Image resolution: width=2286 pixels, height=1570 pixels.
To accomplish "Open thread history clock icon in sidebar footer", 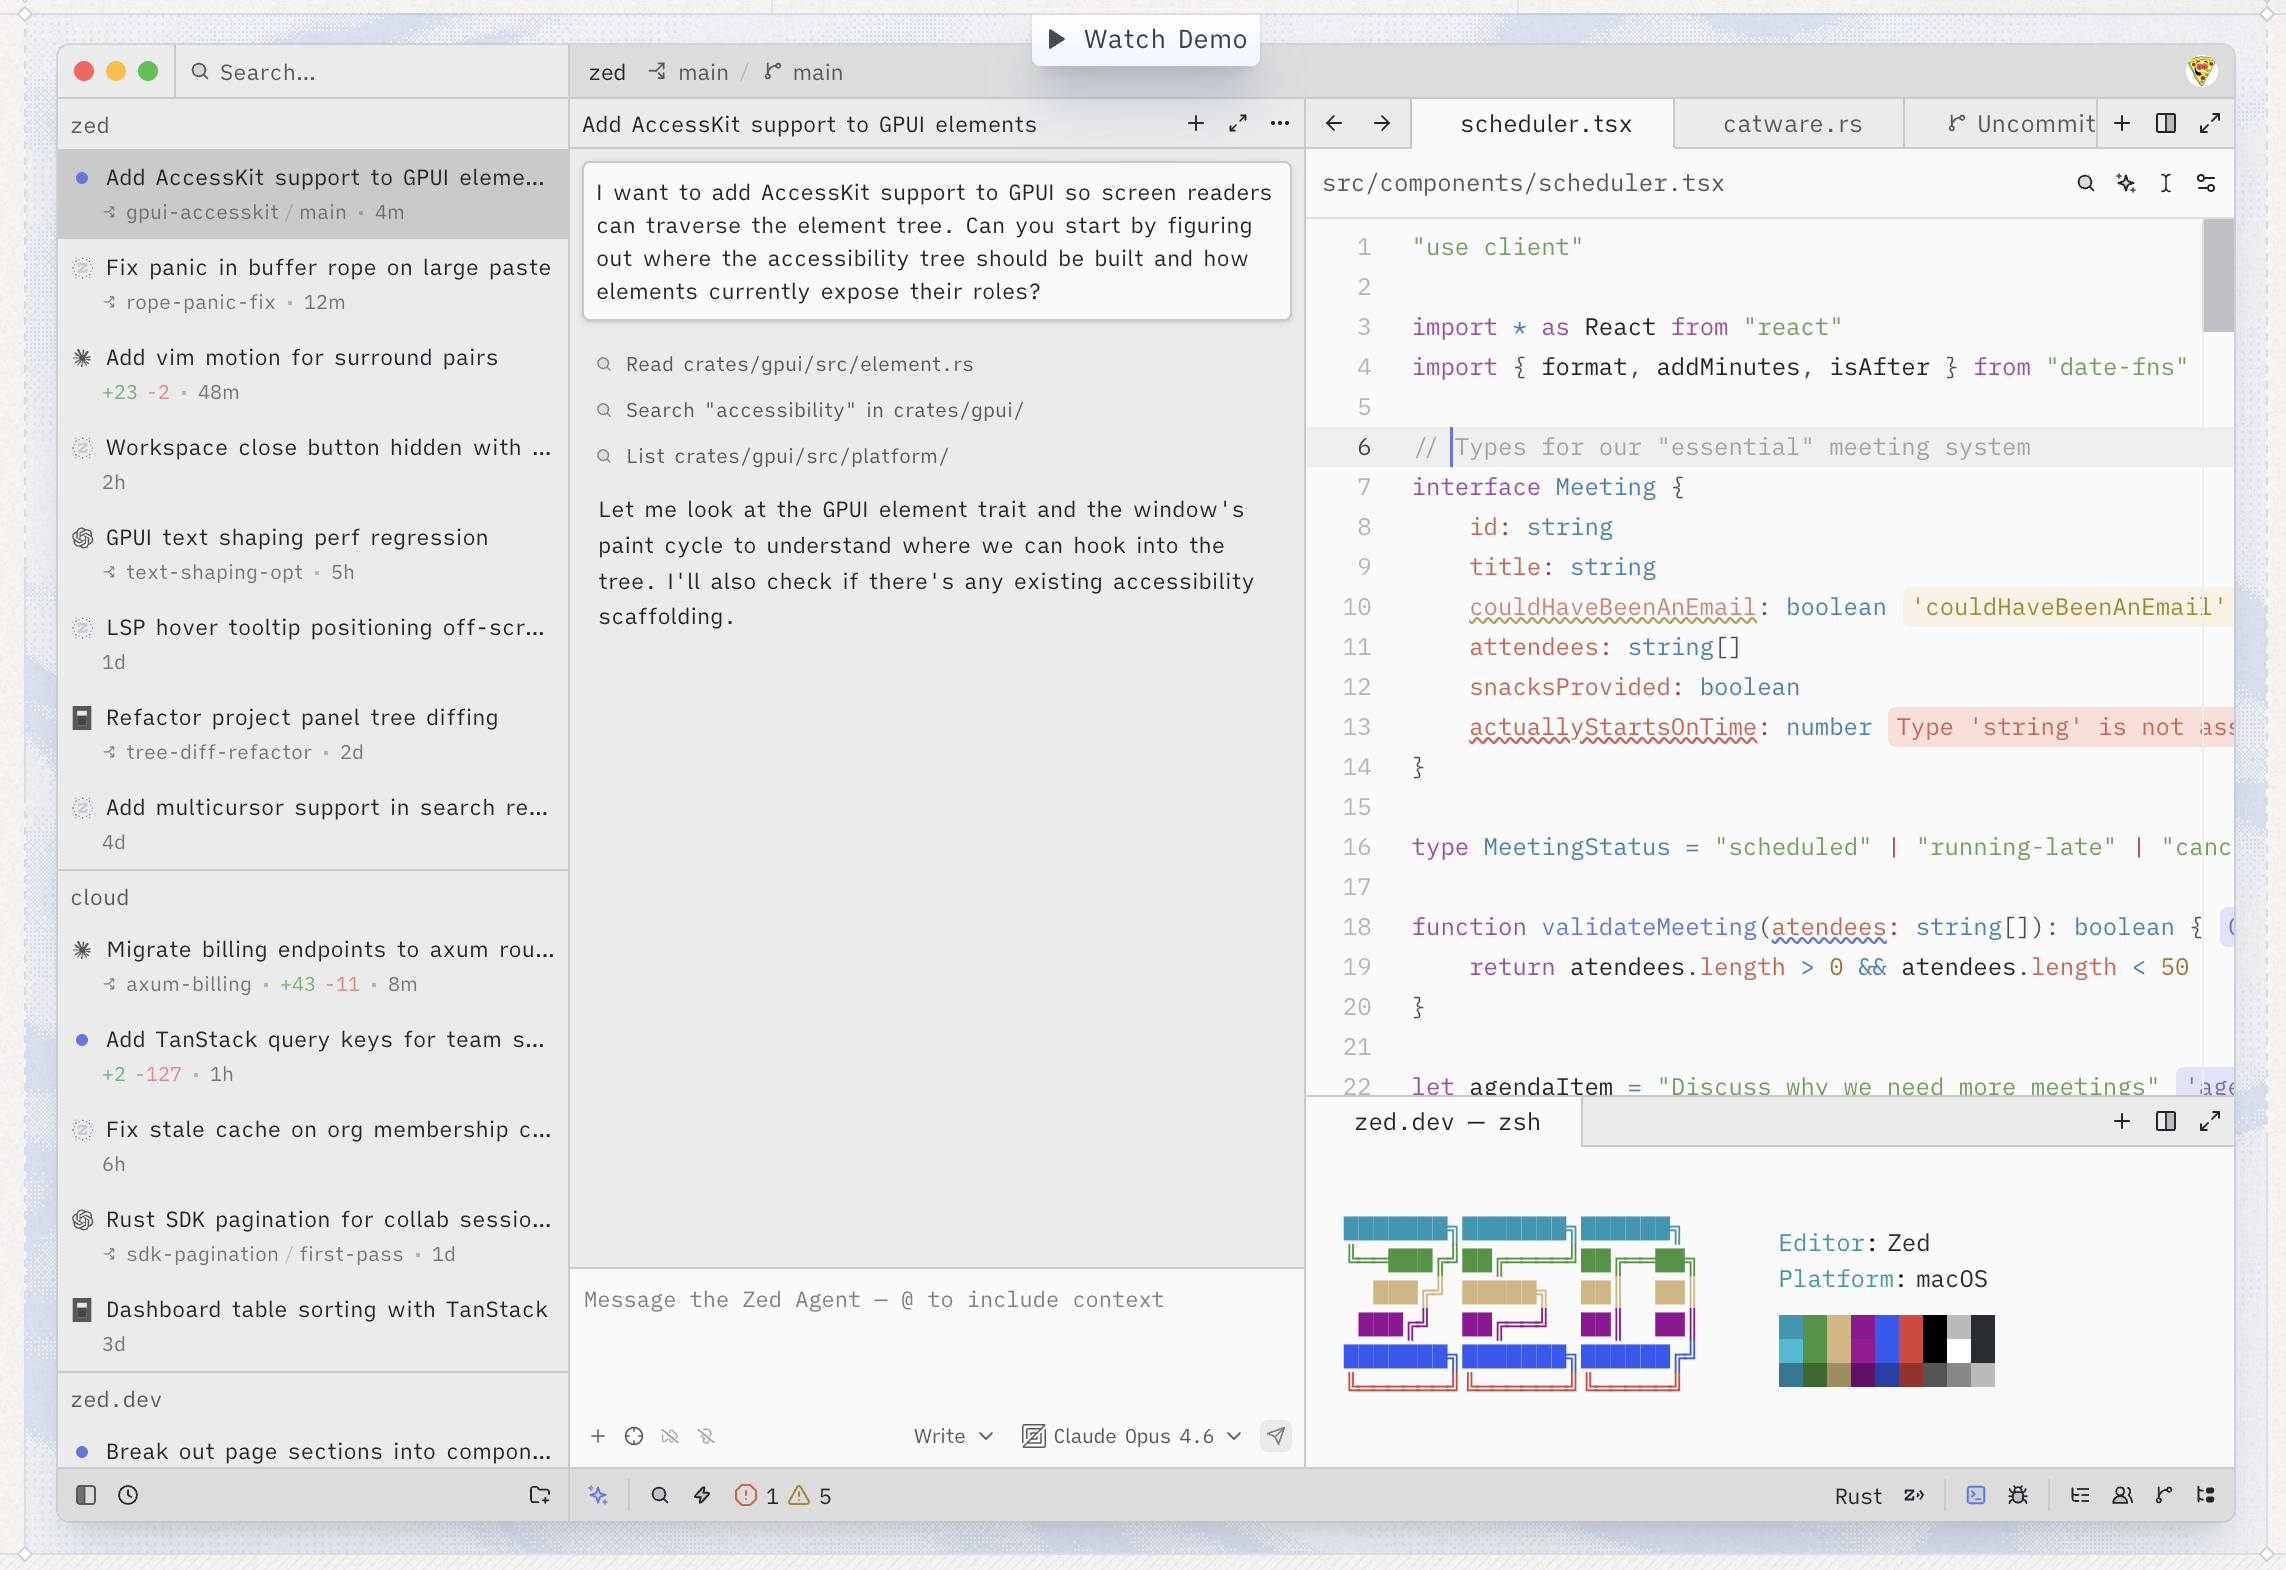I will 128,1495.
